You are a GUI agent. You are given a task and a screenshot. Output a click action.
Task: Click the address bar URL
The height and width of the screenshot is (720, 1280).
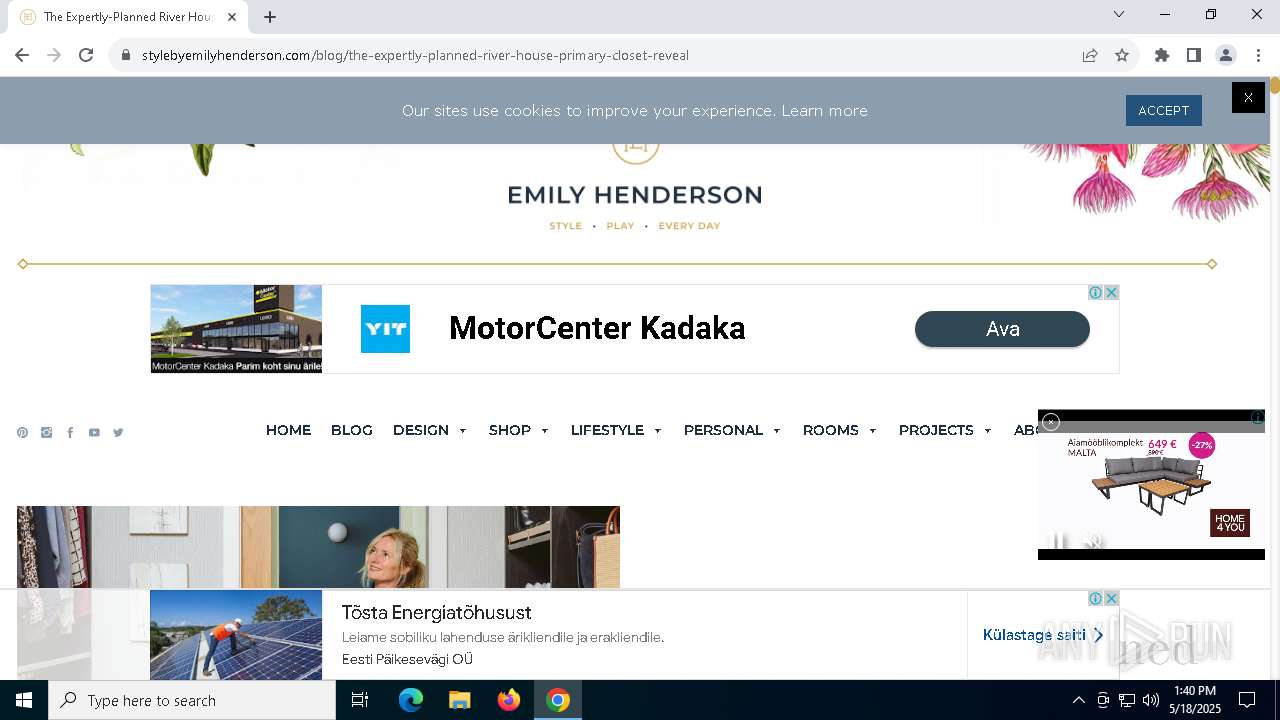(x=415, y=55)
